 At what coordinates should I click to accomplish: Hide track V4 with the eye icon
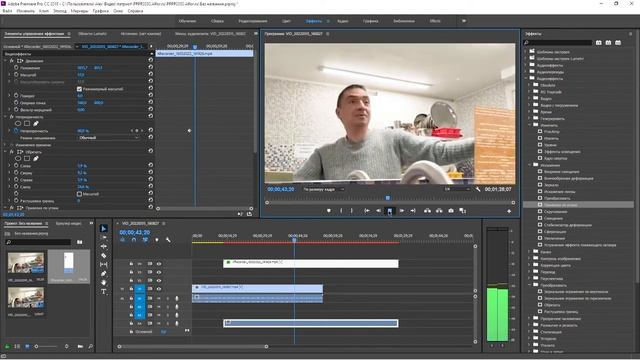tap(159, 264)
